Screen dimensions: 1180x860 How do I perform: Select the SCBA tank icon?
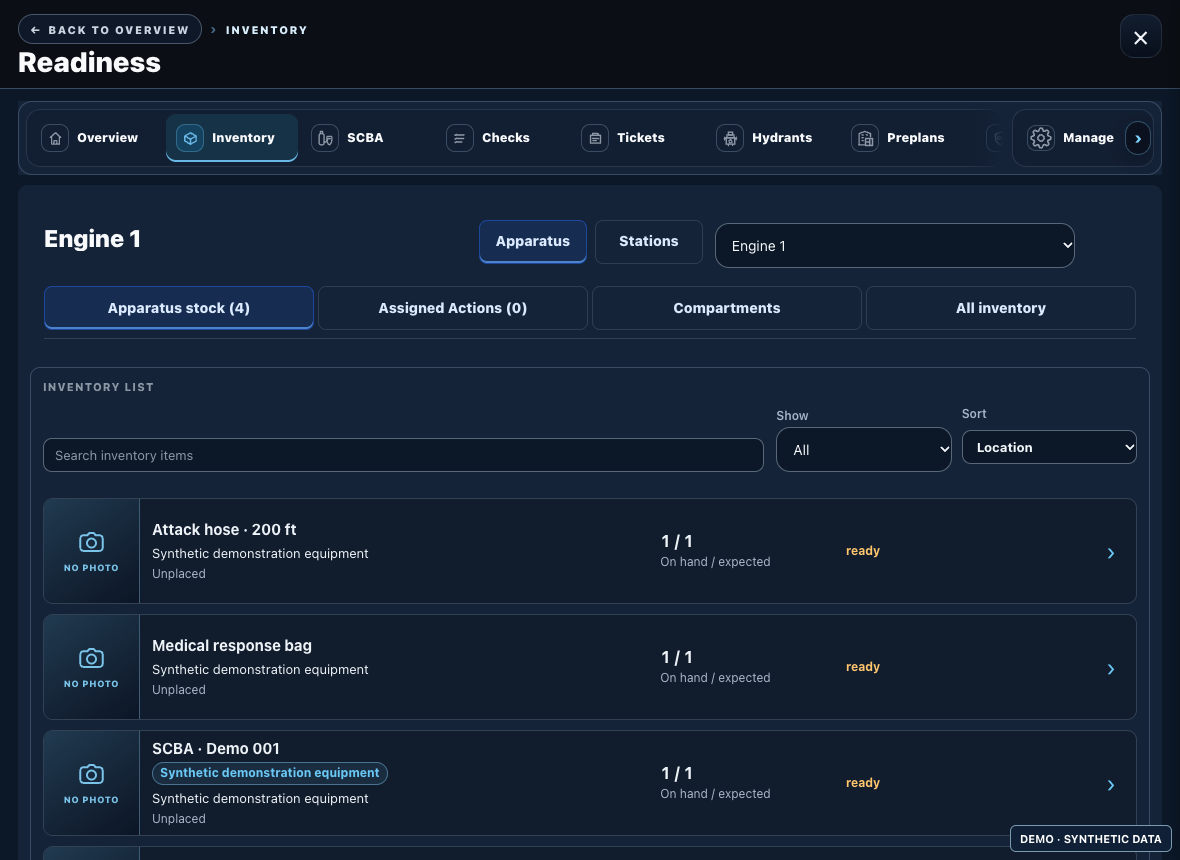[325, 138]
